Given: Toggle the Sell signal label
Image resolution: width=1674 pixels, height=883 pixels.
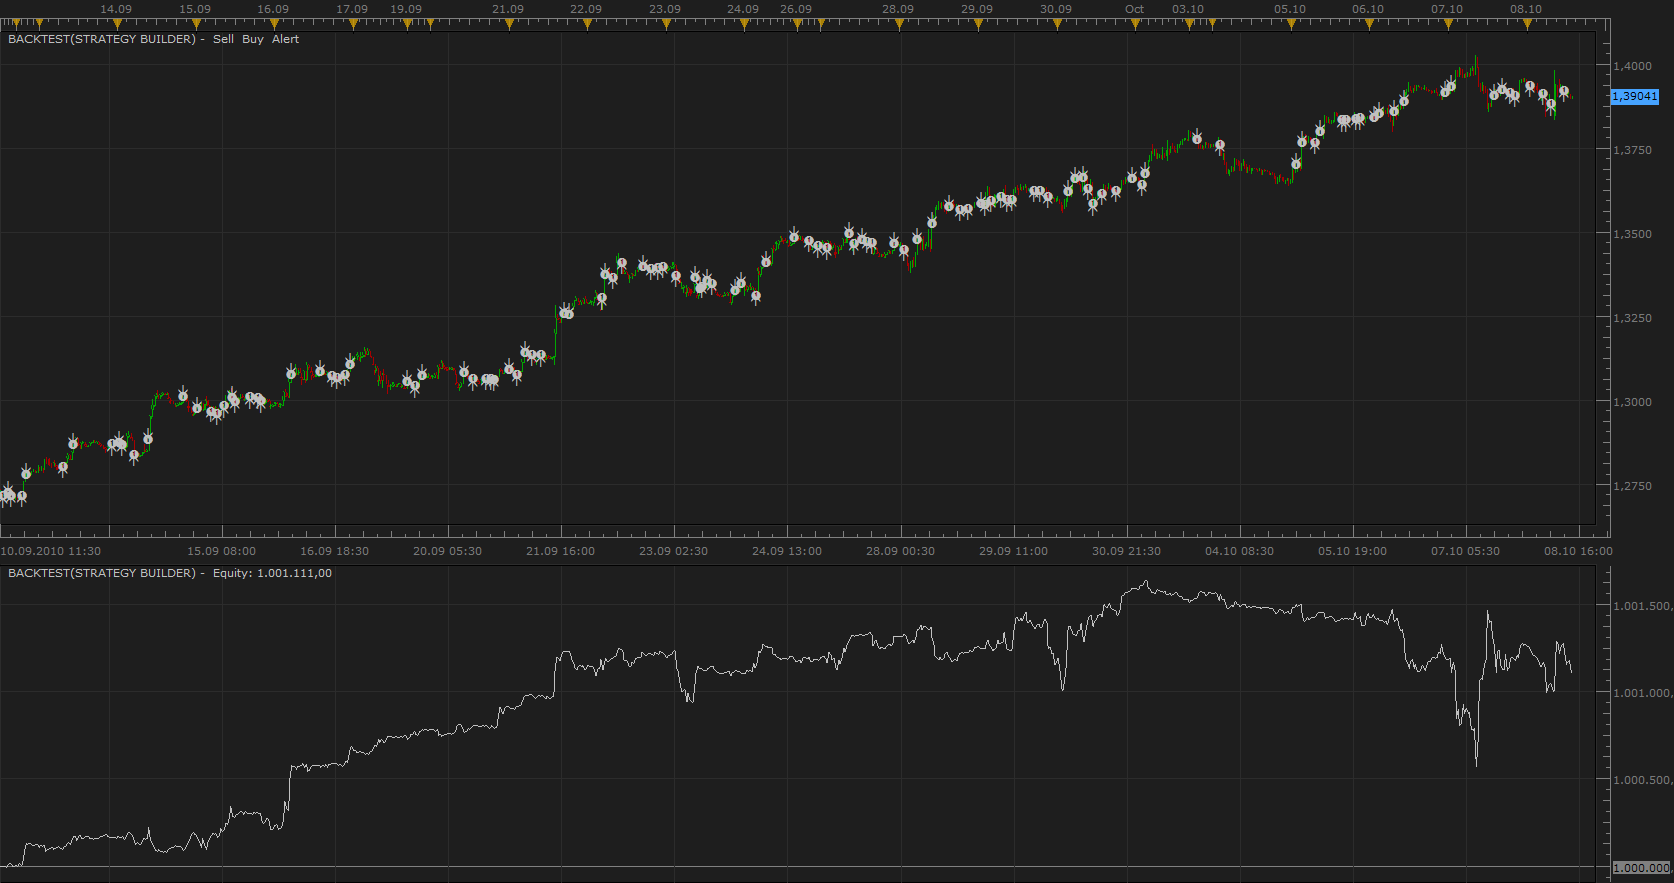Looking at the screenshot, I should coord(223,39).
